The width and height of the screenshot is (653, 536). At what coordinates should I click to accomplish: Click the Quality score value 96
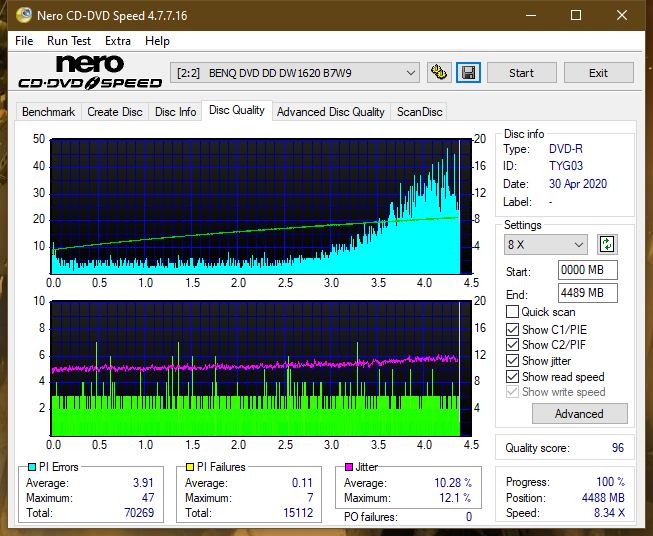[618, 448]
